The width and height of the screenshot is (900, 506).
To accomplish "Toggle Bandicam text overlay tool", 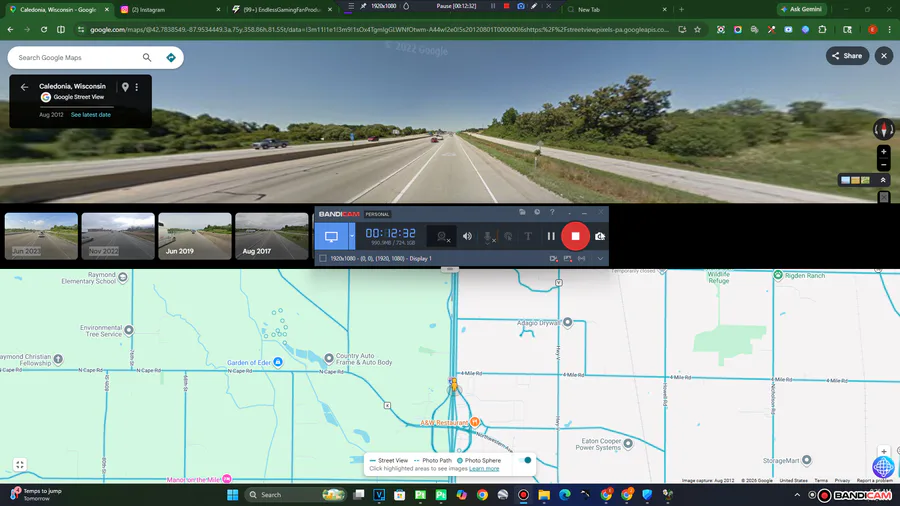I will (528, 236).
